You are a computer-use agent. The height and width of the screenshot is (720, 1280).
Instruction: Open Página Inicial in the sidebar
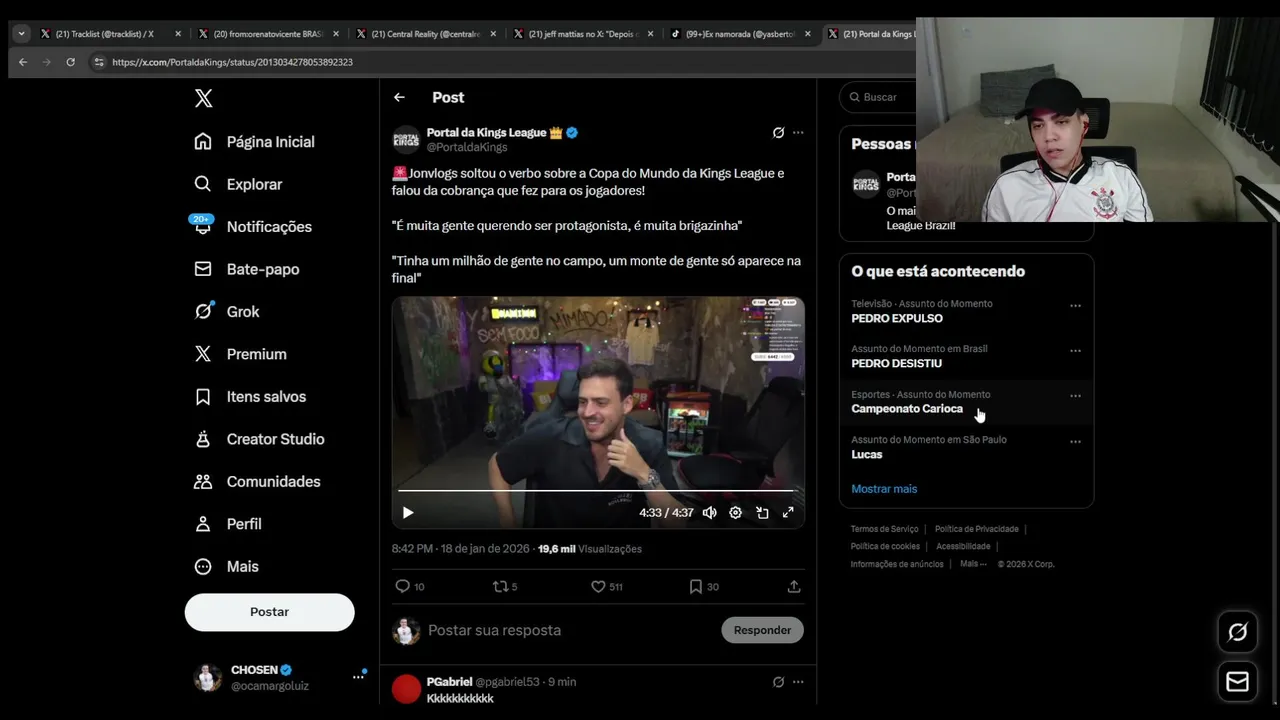255,142
